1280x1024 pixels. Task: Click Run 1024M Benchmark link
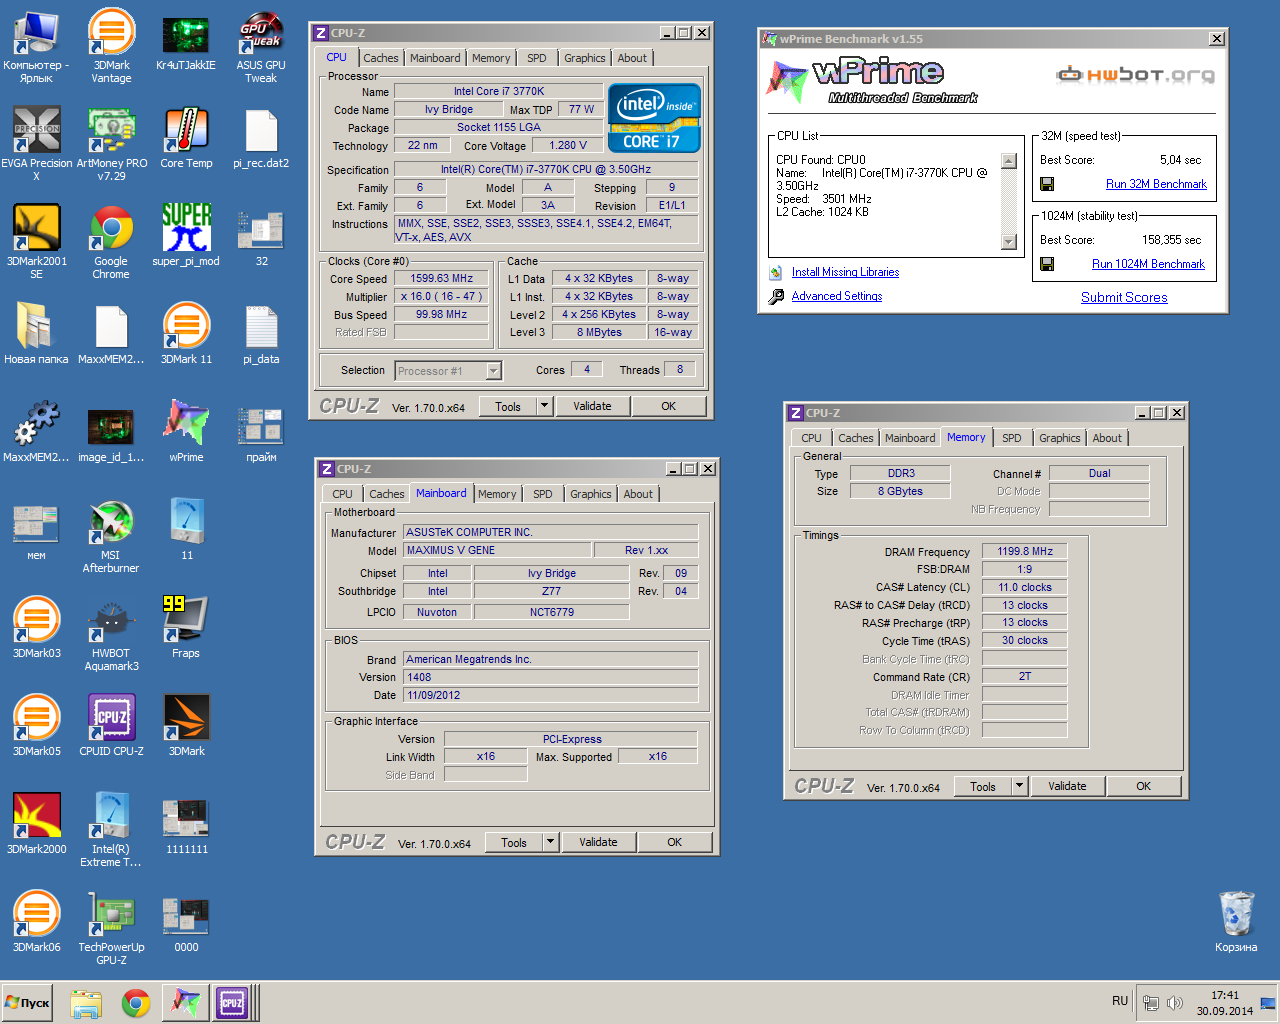point(1148,264)
